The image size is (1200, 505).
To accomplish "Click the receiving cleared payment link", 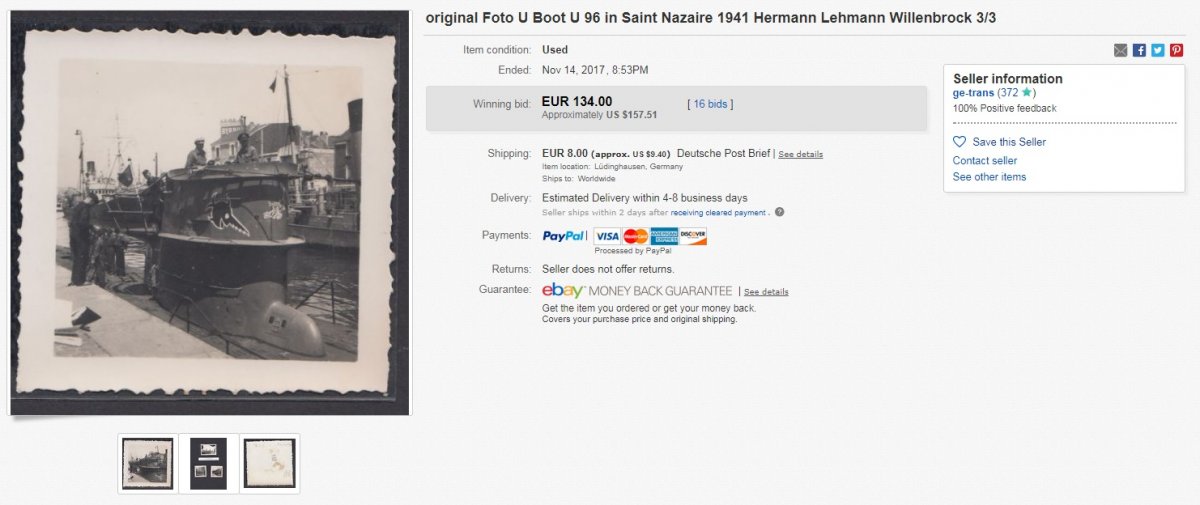I will pos(717,212).
